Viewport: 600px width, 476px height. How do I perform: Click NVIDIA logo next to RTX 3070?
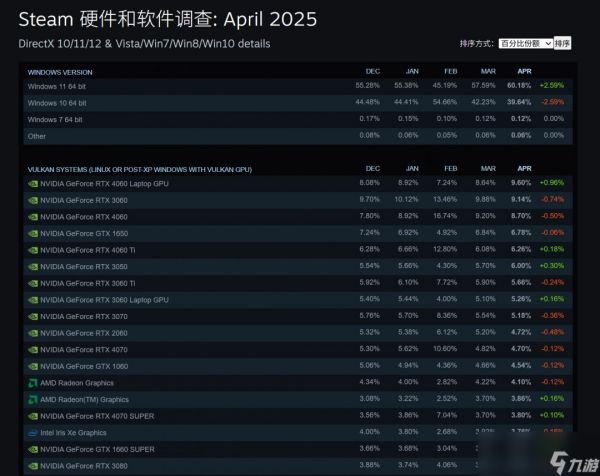pyautogui.click(x=33, y=316)
